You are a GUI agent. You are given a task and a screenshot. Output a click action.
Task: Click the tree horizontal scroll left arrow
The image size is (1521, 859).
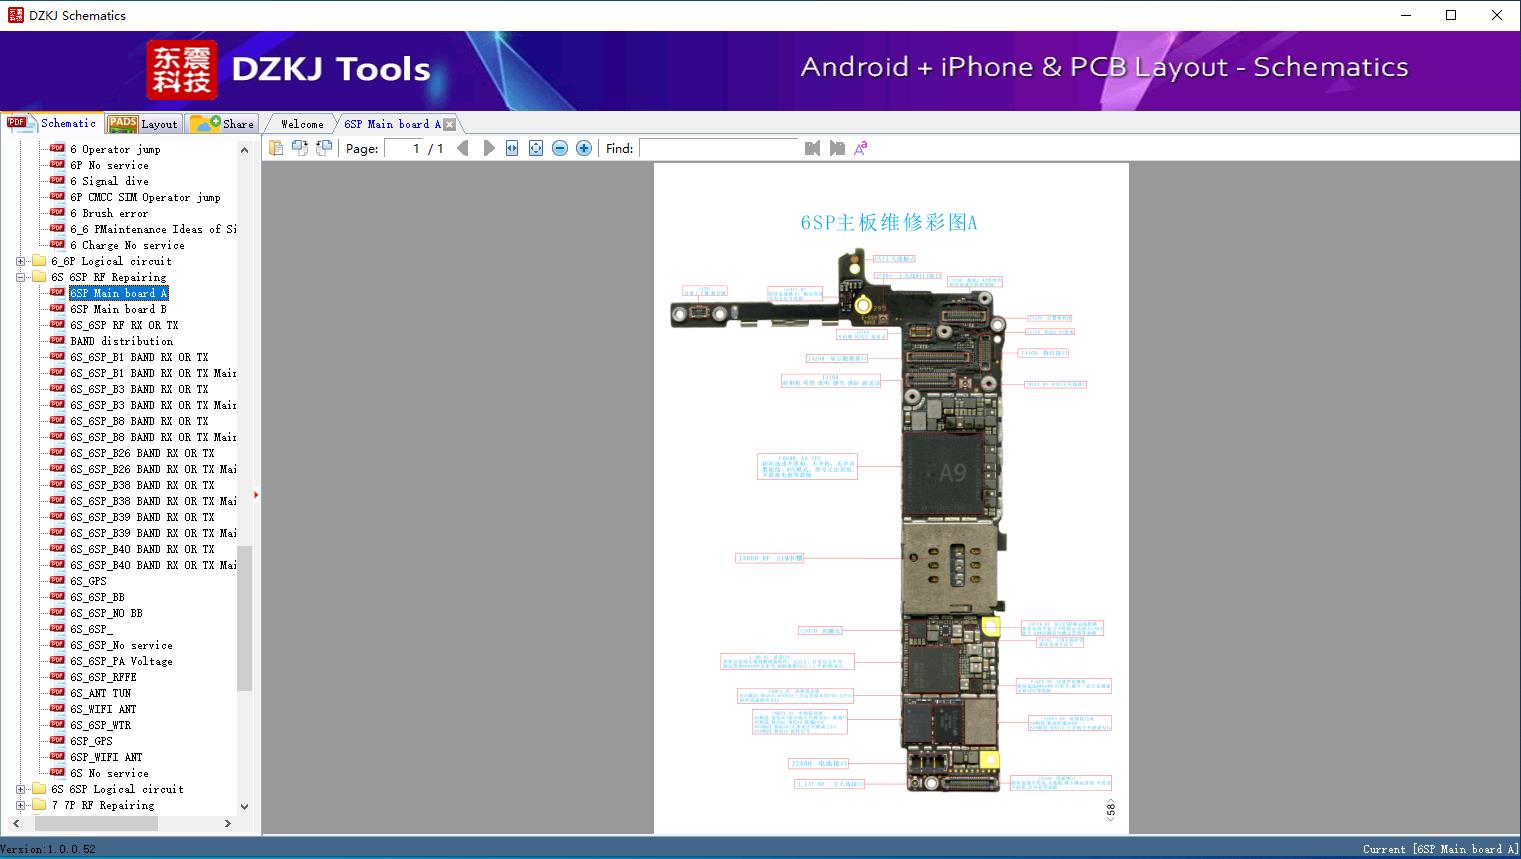tap(15, 823)
